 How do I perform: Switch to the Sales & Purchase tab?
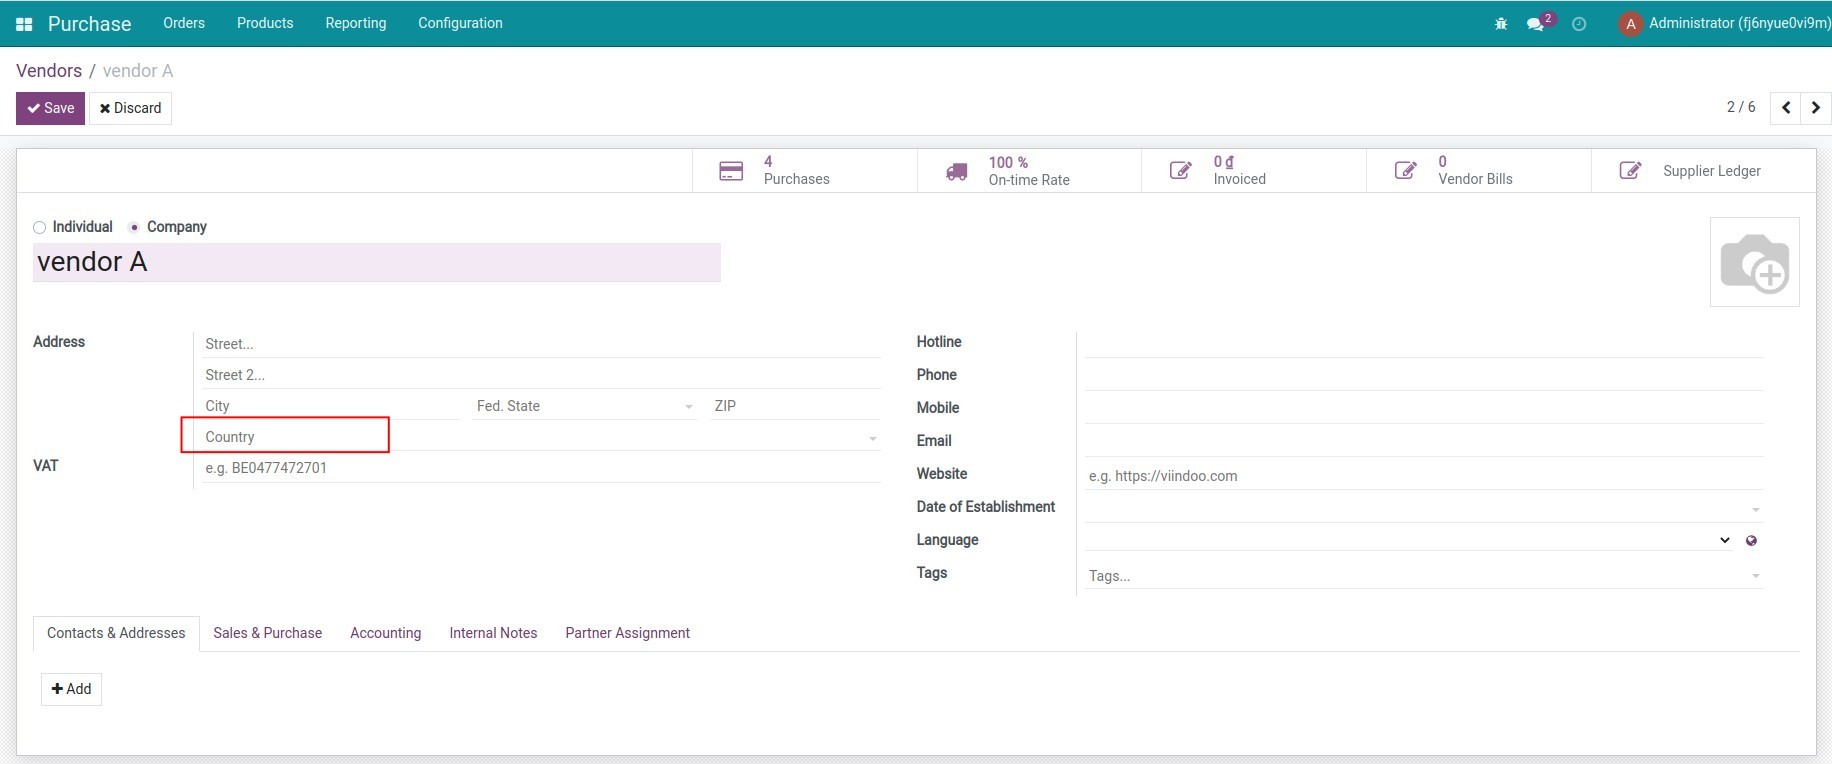pyautogui.click(x=267, y=633)
